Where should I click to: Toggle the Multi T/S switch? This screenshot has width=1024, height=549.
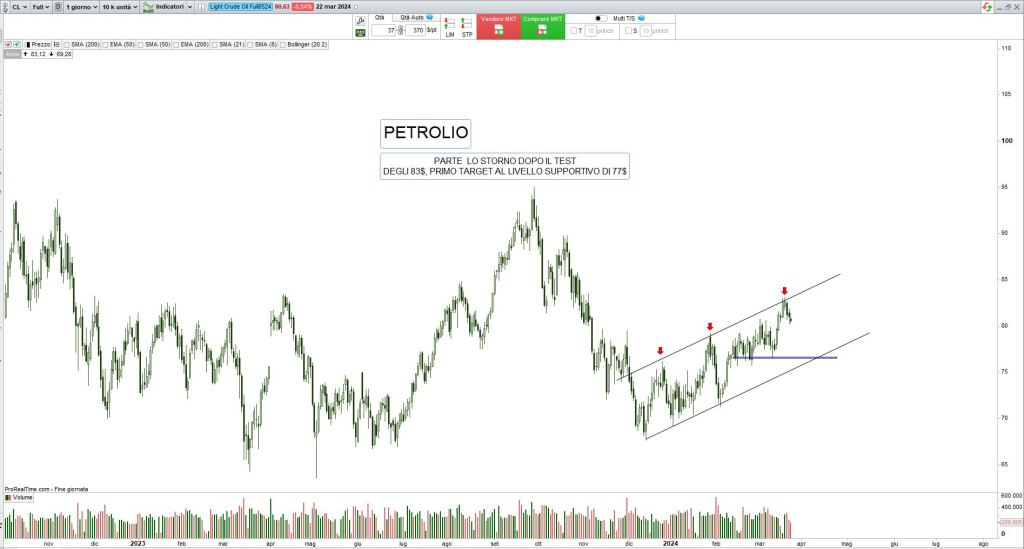pos(601,18)
